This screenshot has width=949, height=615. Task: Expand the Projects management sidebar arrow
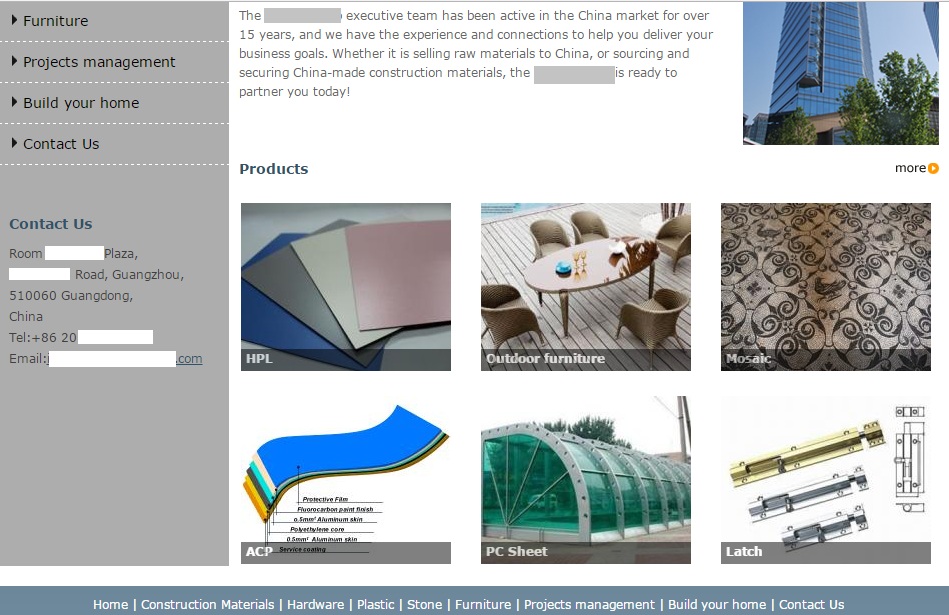(14, 61)
